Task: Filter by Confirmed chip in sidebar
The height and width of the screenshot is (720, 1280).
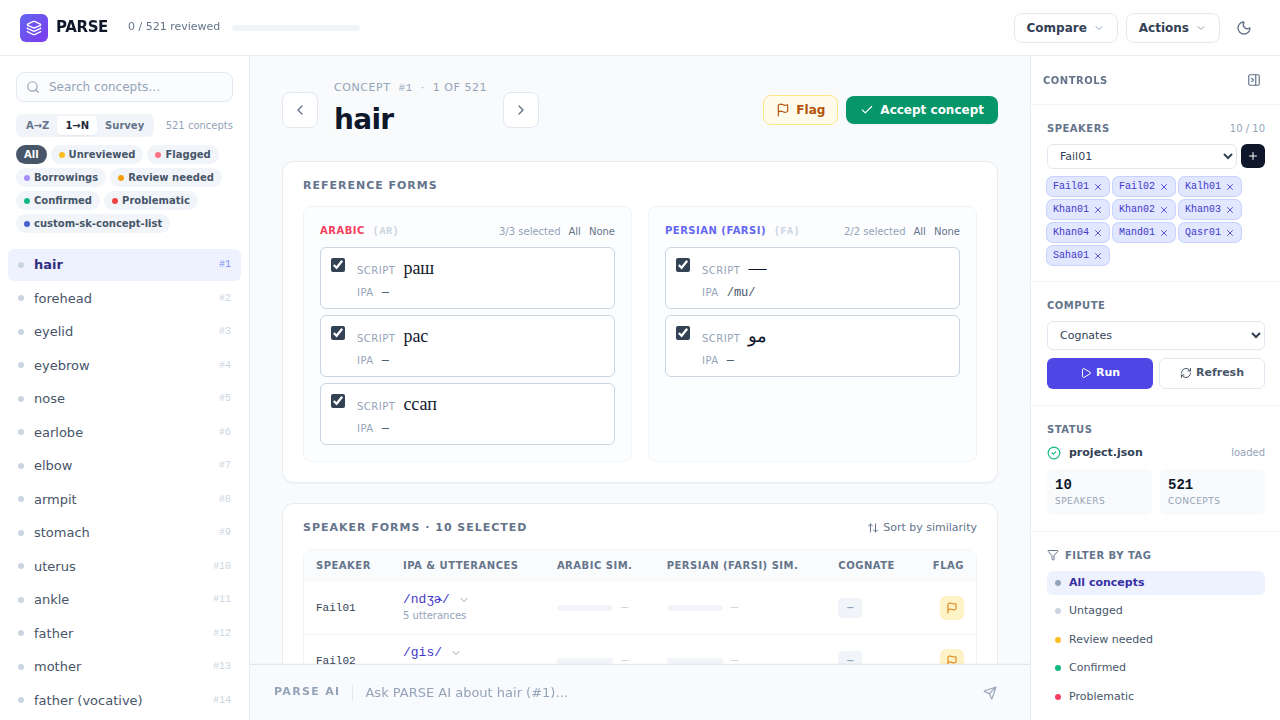Action: (57, 200)
